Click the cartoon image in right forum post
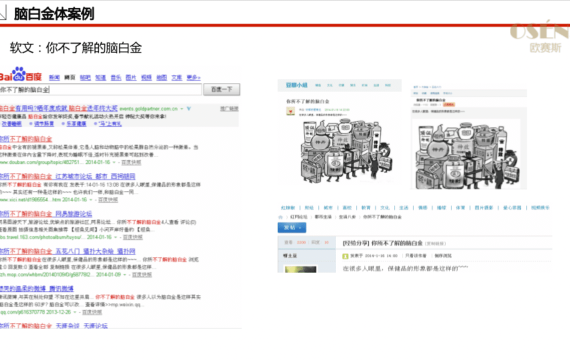The width and height of the screenshot is (570, 360). pyautogui.click(x=469, y=155)
